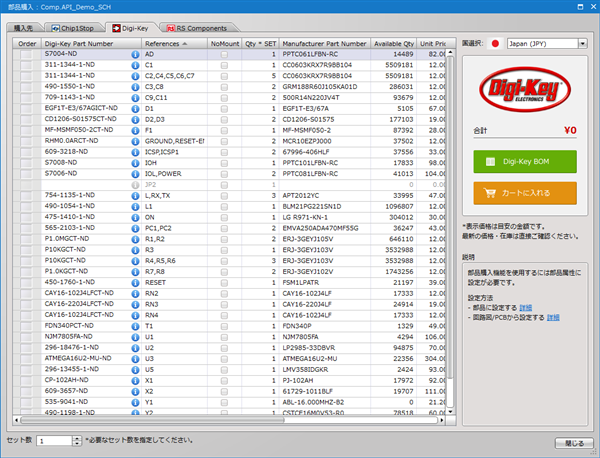Tick Order checkbox for NJM7805FA-ND row

tap(26, 337)
